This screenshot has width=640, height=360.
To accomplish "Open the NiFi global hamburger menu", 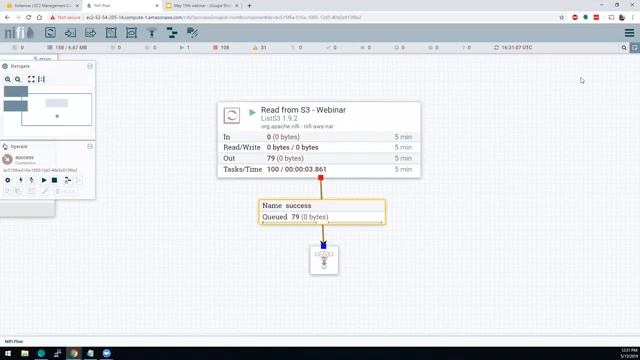I will coord(629,33).
